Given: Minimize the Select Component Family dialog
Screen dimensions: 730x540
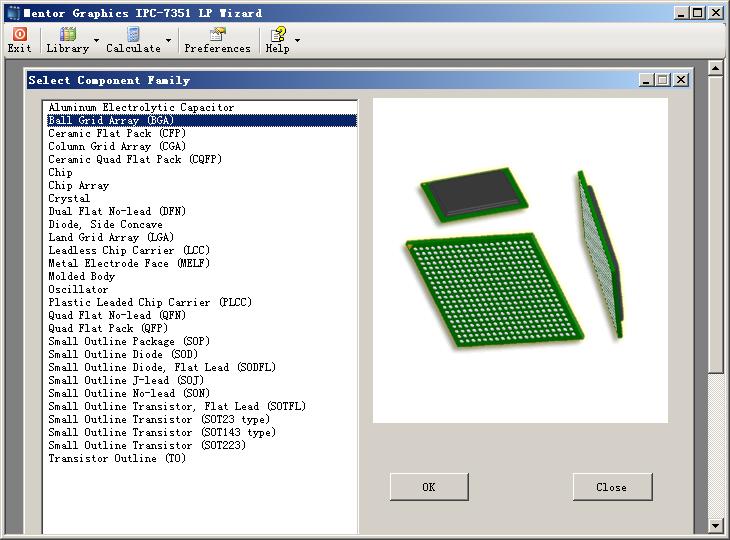Looking at the screenshot, I should [x=646, y=80].
